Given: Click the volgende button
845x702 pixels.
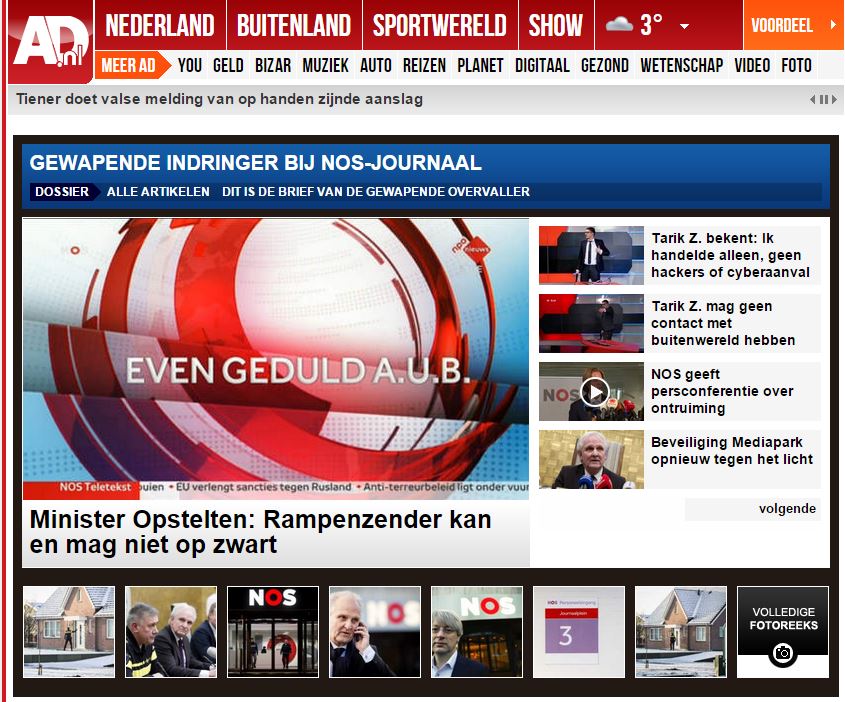Looking at the screenshot, I should [x=787, y=509].
